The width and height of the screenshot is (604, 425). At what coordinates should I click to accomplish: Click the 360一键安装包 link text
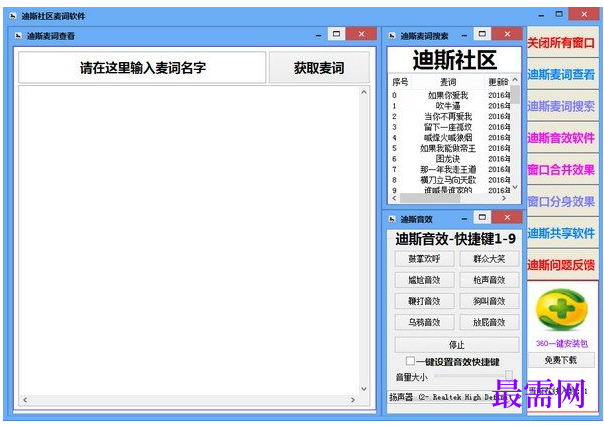tap(562, 343)
